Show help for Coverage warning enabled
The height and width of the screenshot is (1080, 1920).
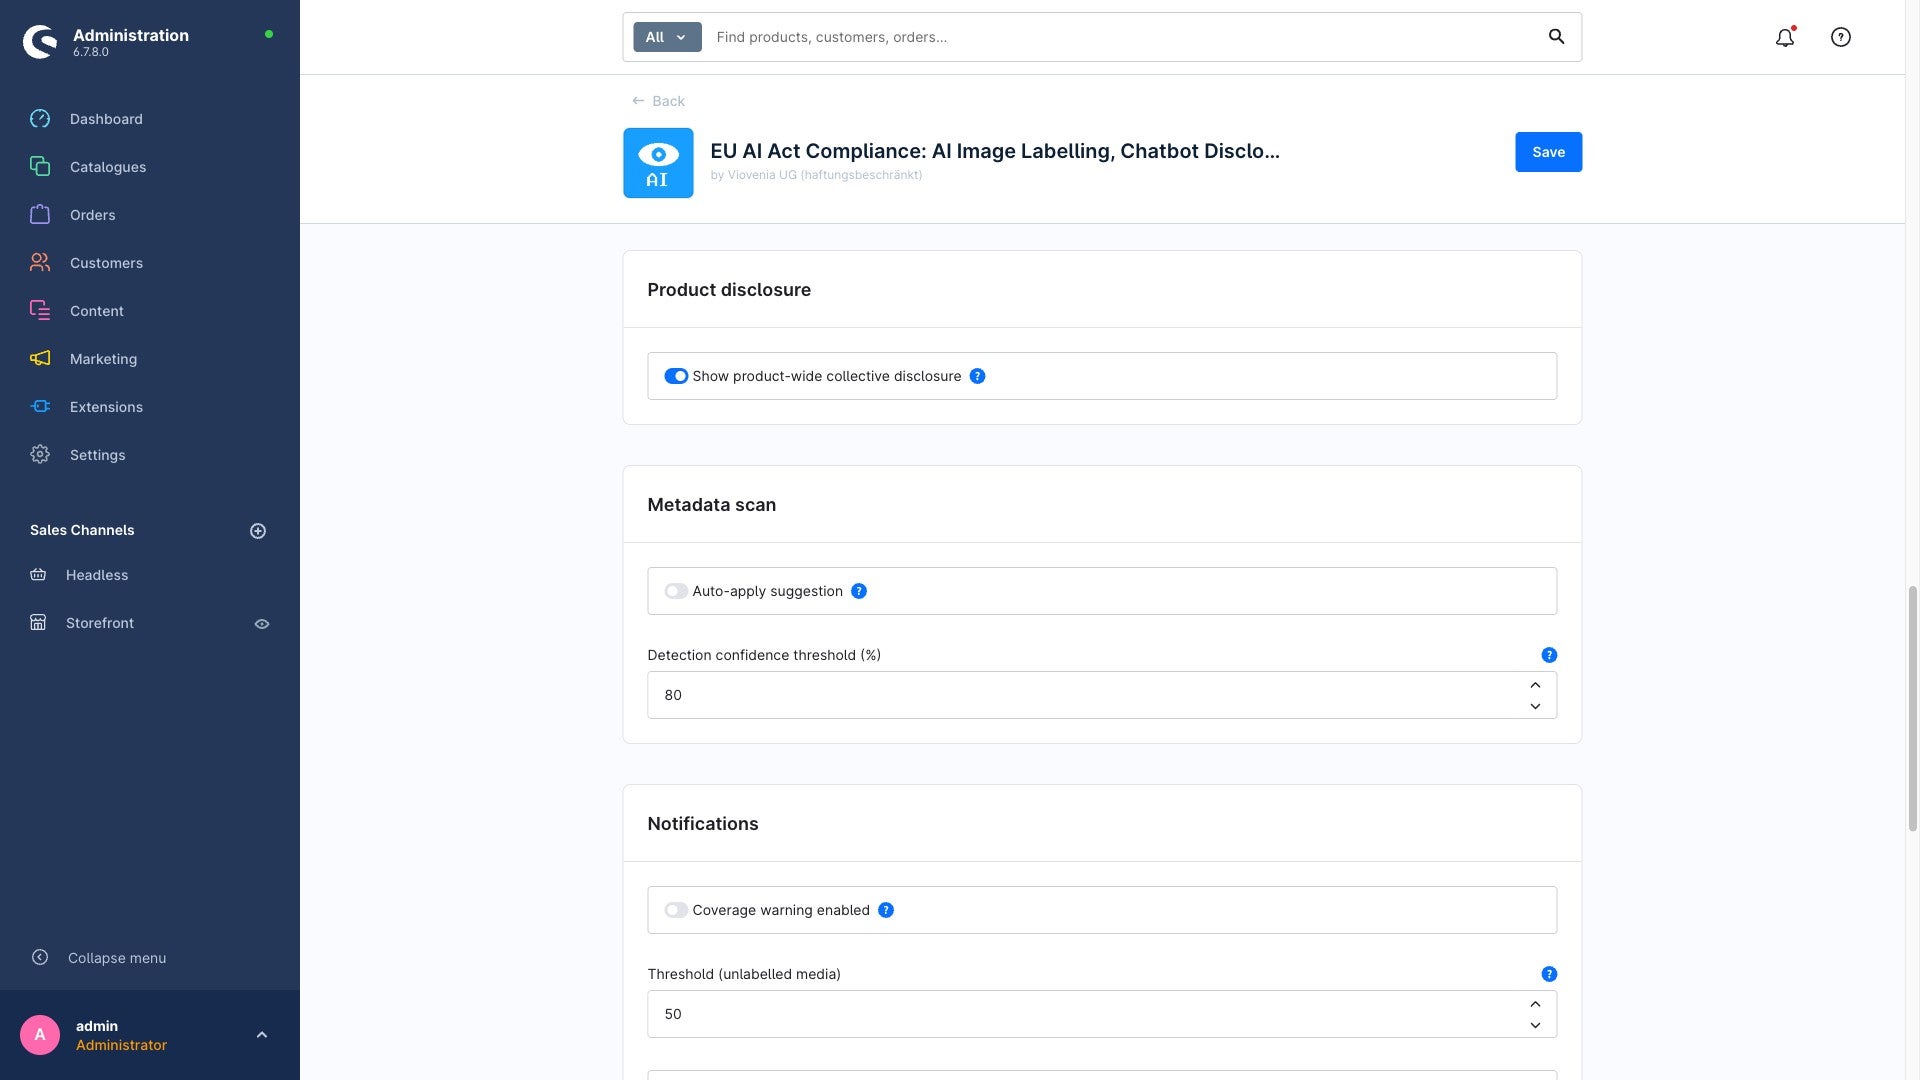886,910
